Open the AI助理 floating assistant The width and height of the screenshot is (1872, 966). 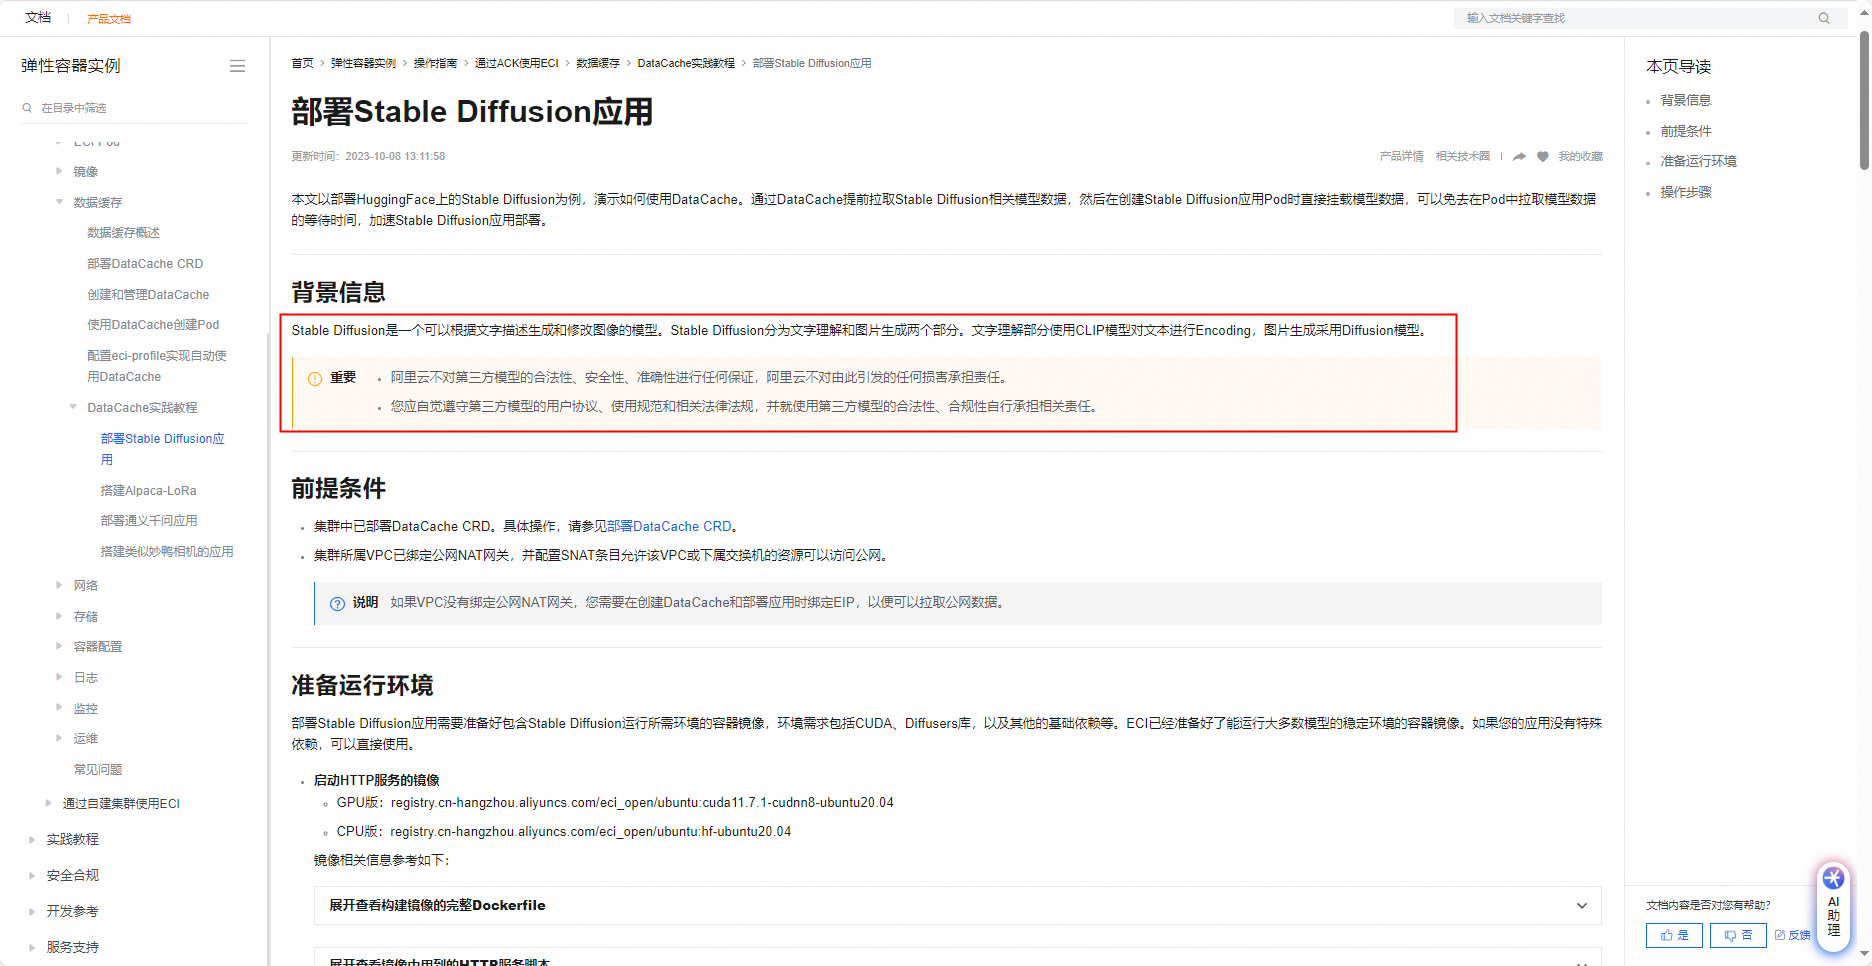1833,905
